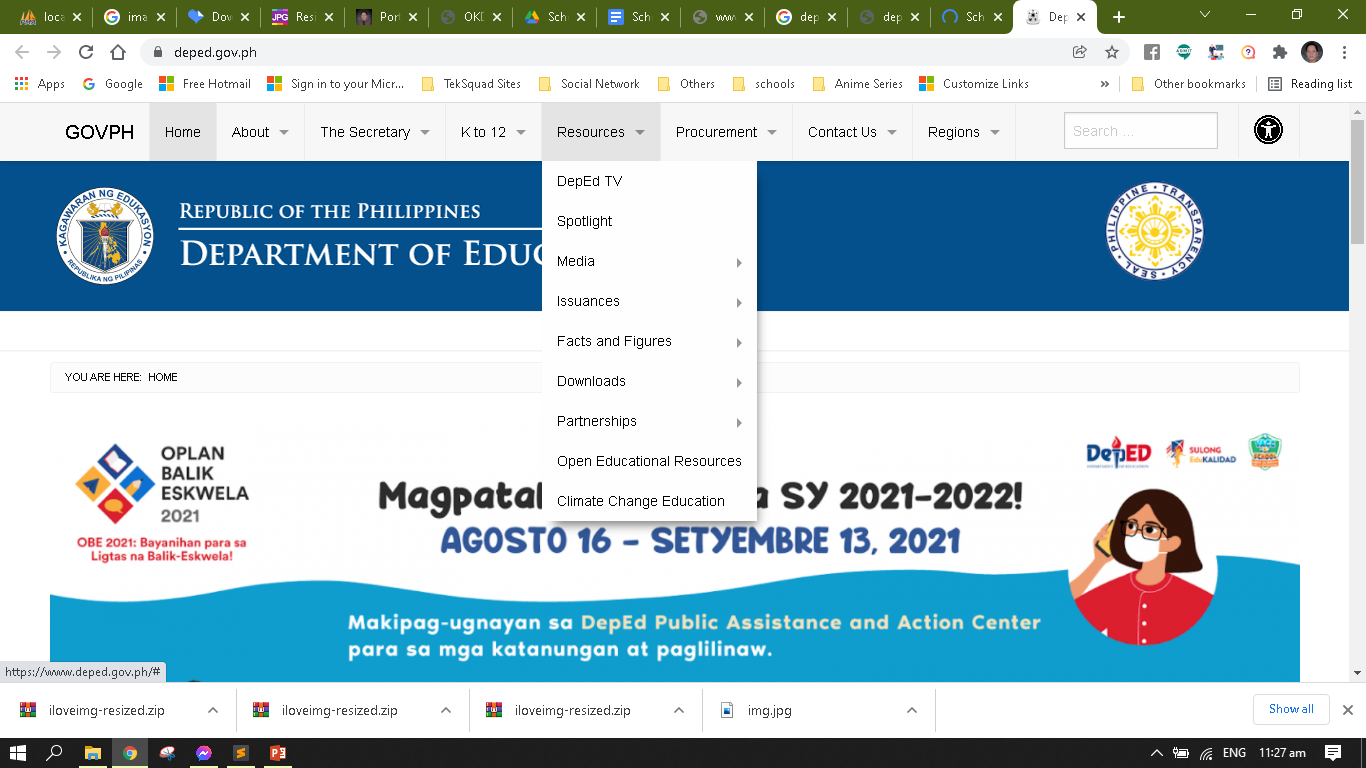The image size is (1366, 768).
Task: Bookmark this page with star icon
Action: 1111,52
